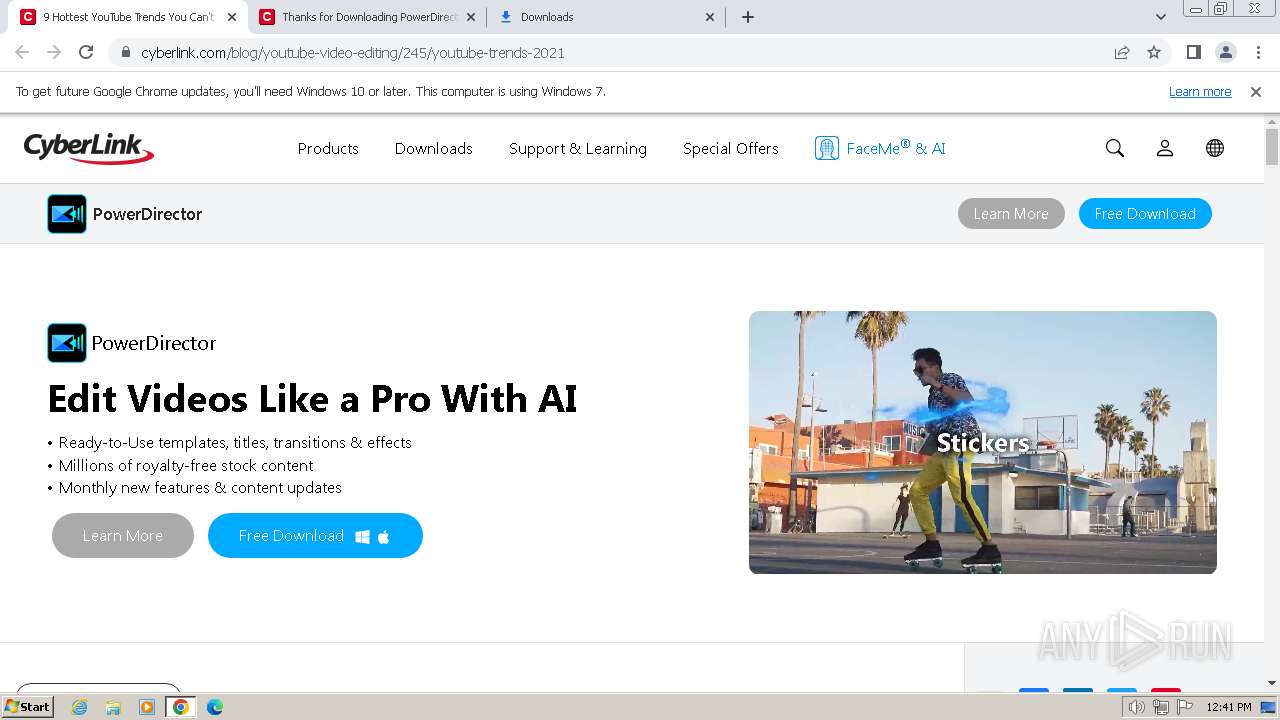This screenshot has width=1280, height=720.
Task: Open Microsoft Edge from taskbar
Action: coord(215,707)
